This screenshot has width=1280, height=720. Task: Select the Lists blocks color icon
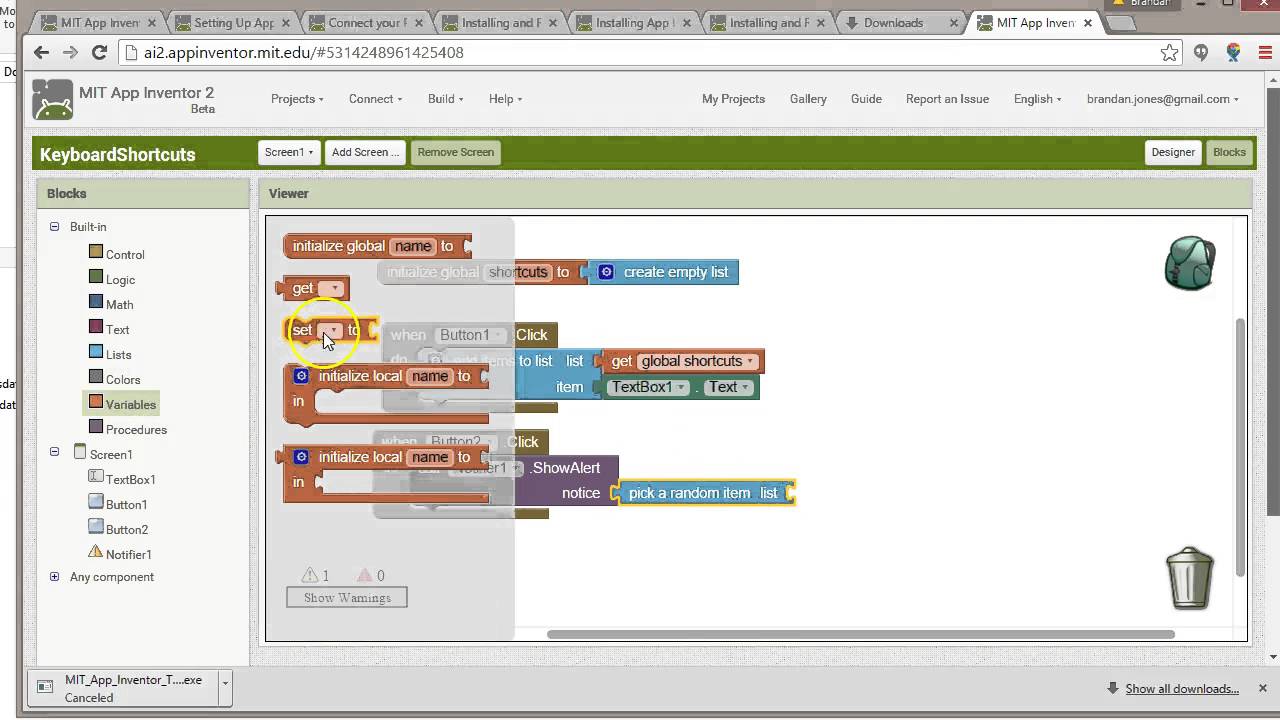tap(96, 352)
